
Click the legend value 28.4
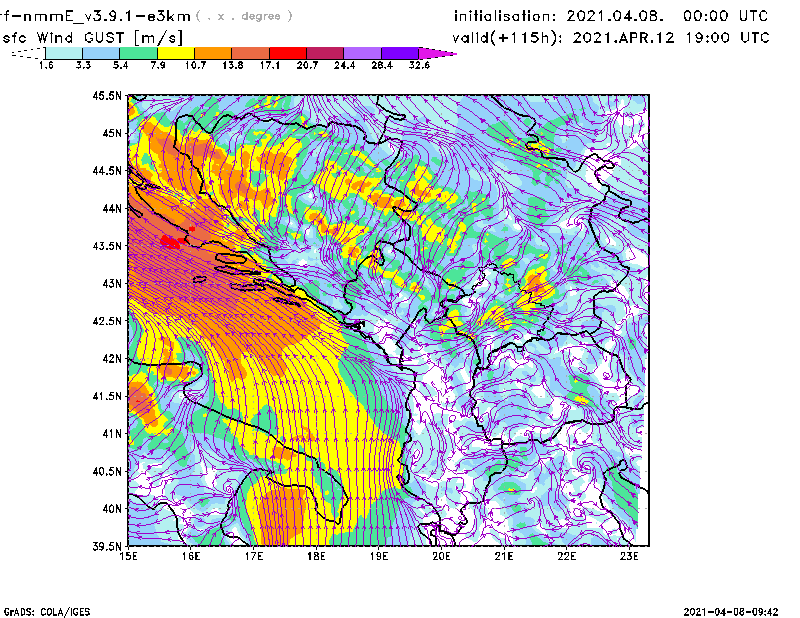click(382, 65)
